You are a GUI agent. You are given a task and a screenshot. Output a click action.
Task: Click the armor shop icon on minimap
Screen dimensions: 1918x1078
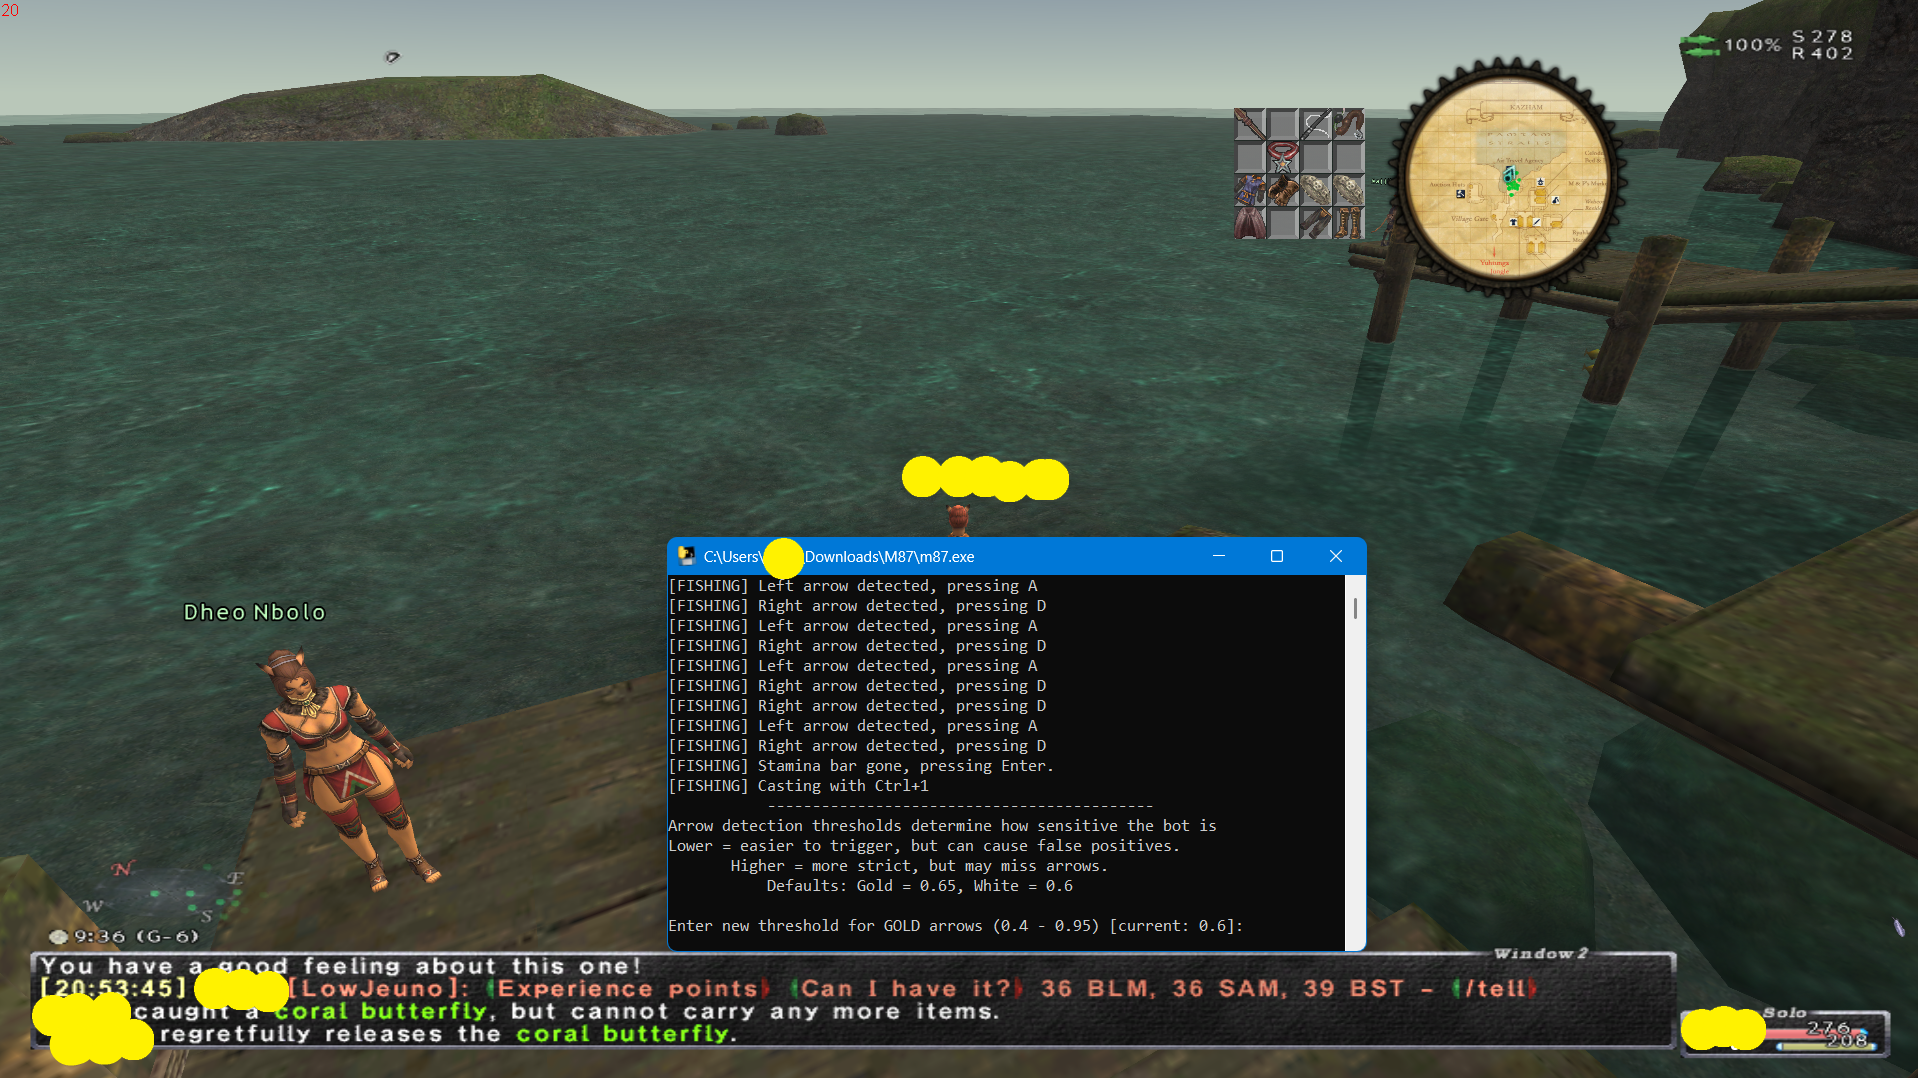click(x=1513, y=222)
